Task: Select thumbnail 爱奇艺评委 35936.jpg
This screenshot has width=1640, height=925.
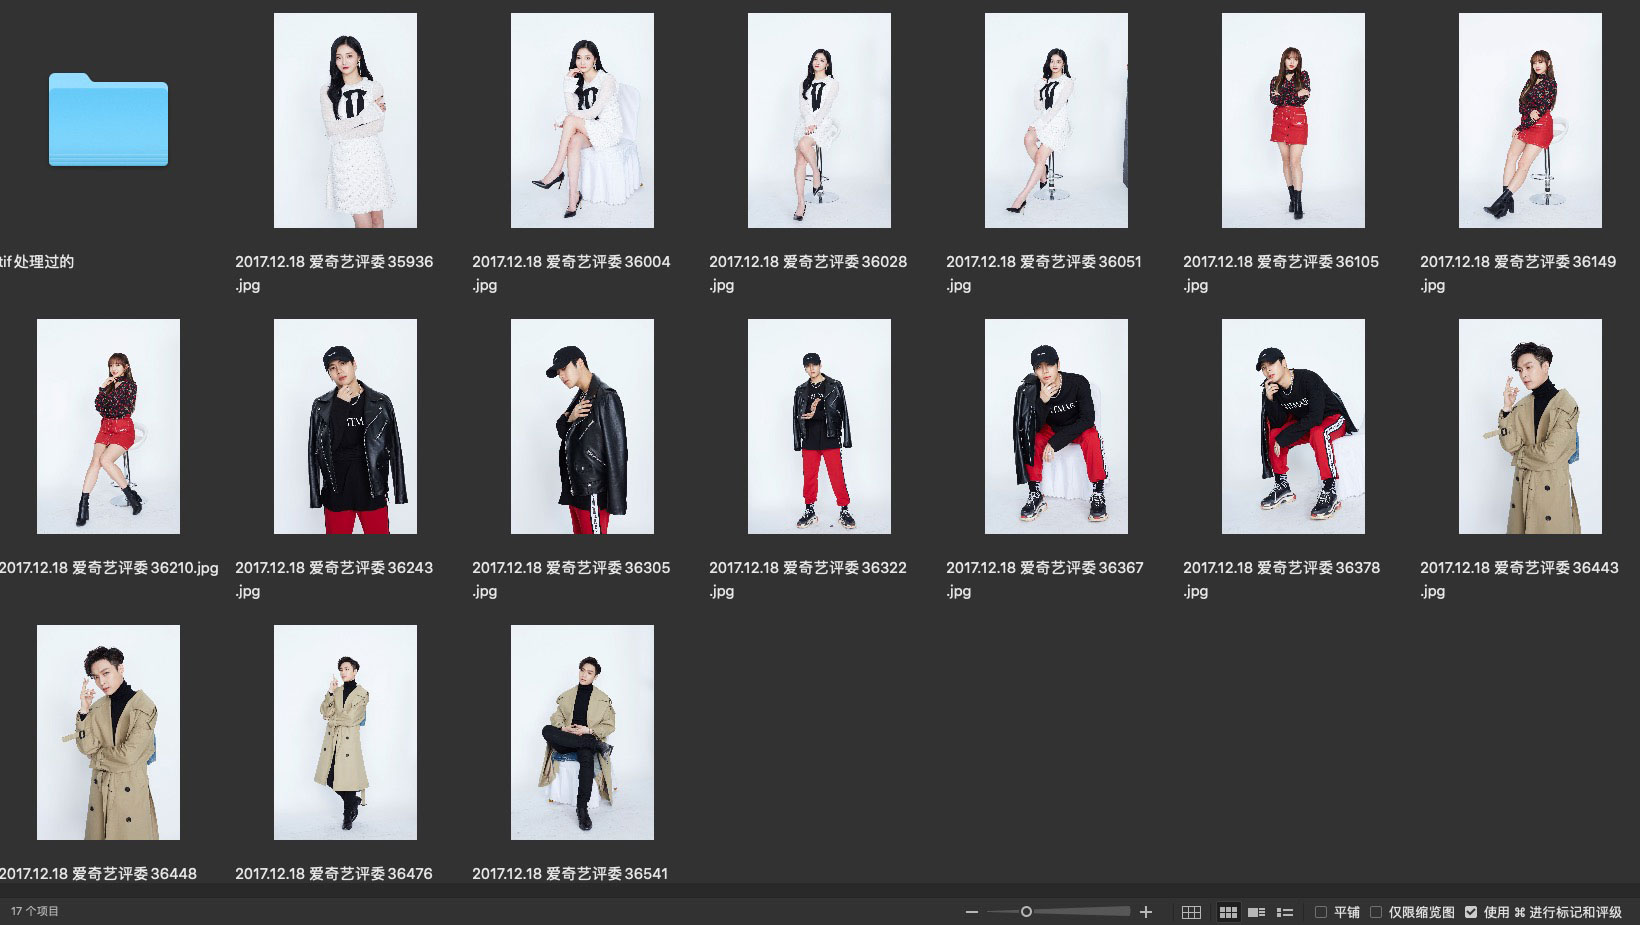Action: [345, 120]
